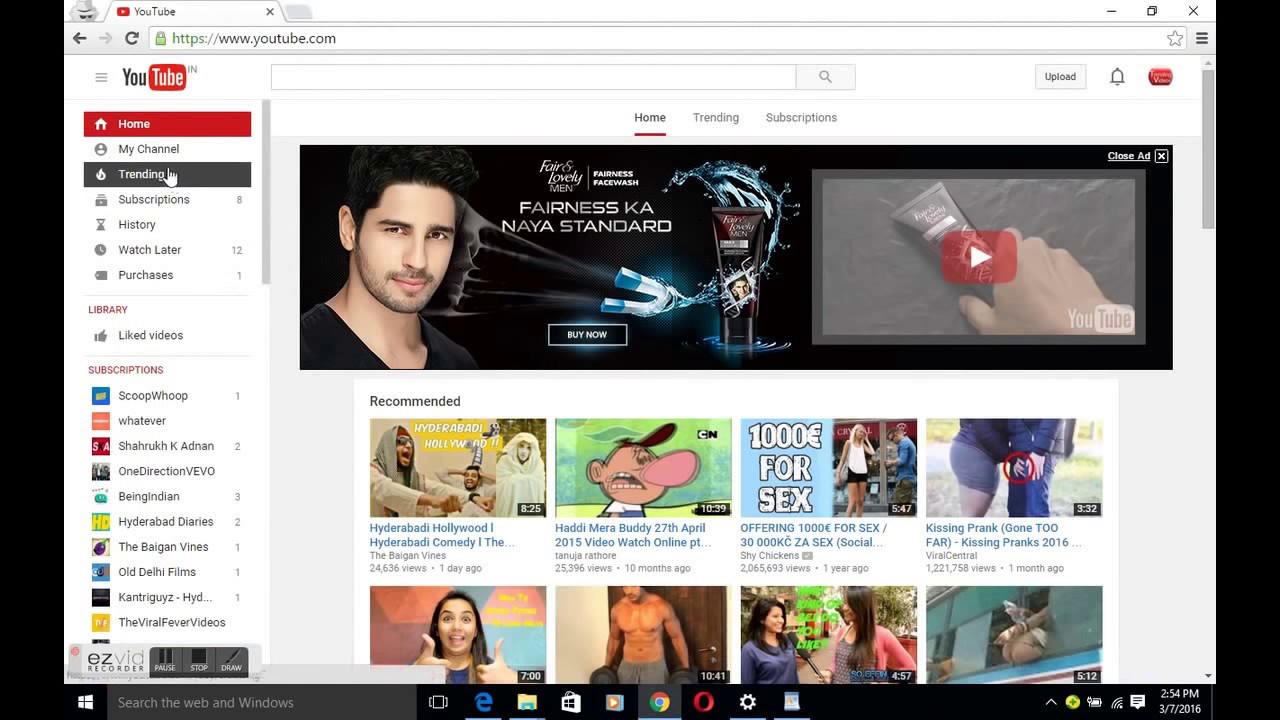This screenshot has width=1280, height=720.
Task: Click the secure lock icon in address bar
Action: click(x=159, y=38)
